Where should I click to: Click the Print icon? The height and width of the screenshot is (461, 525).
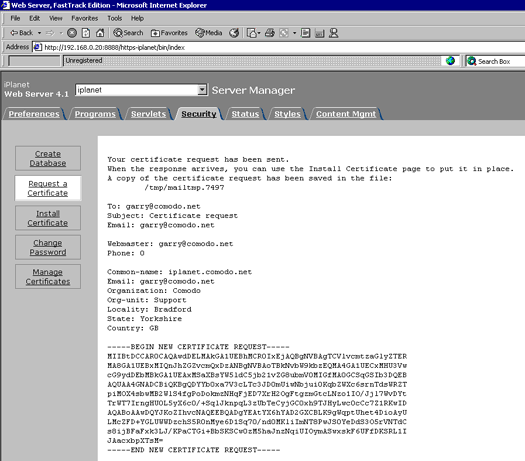tap(270, 33)
